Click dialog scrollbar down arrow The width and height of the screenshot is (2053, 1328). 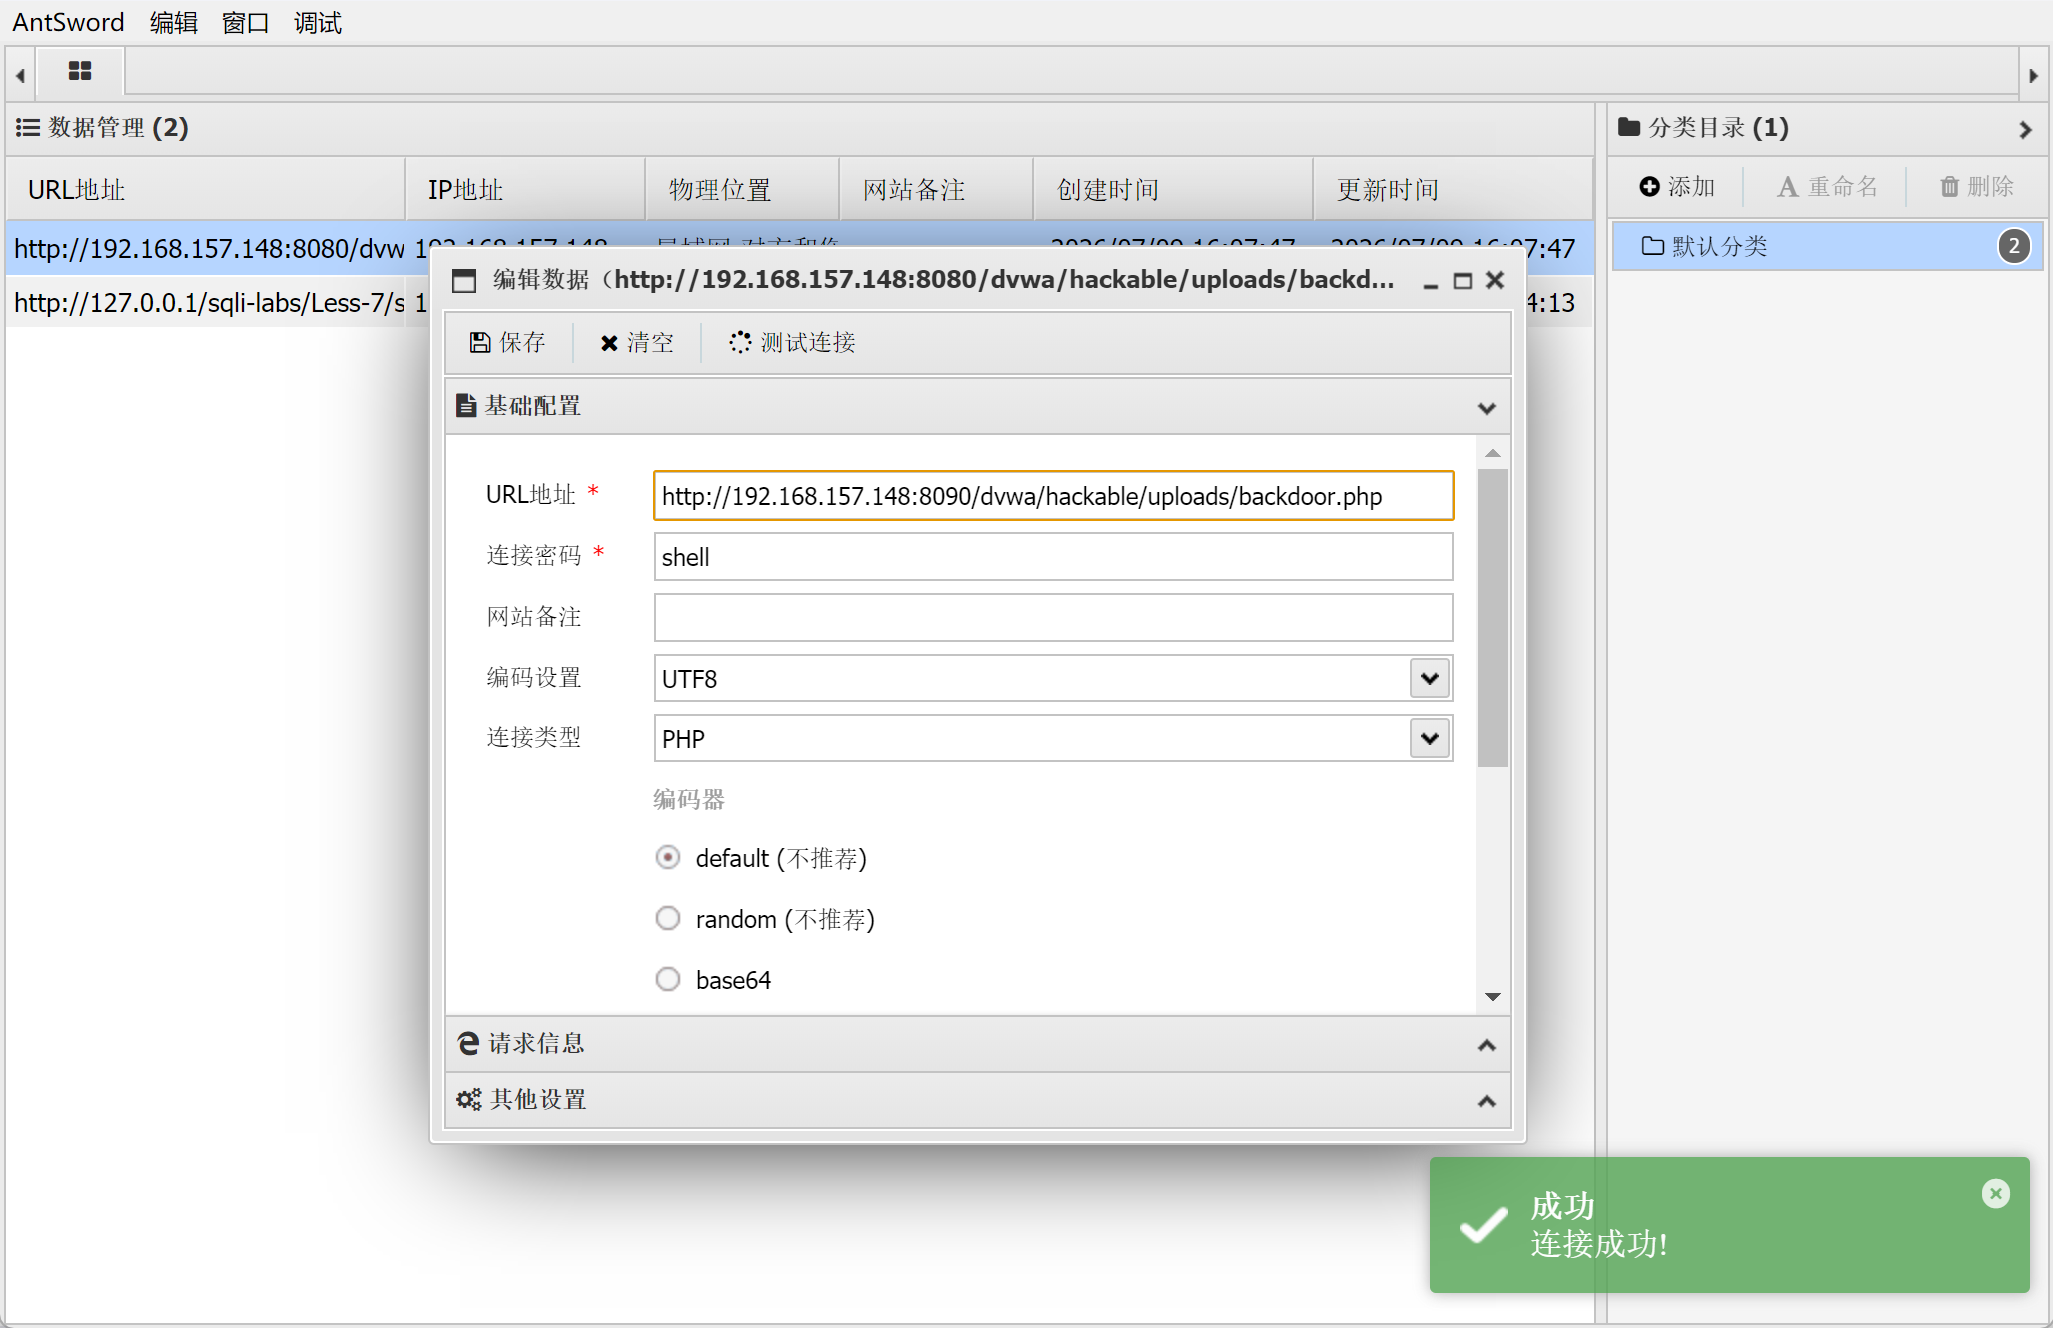1492,997
